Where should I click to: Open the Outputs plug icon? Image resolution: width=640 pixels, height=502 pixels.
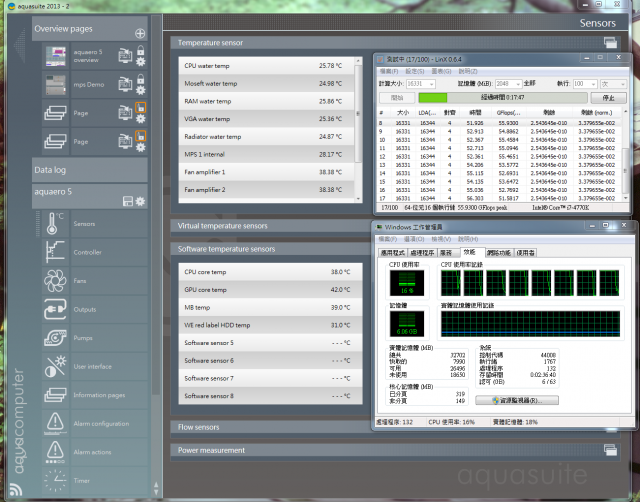tap(55, 309)
